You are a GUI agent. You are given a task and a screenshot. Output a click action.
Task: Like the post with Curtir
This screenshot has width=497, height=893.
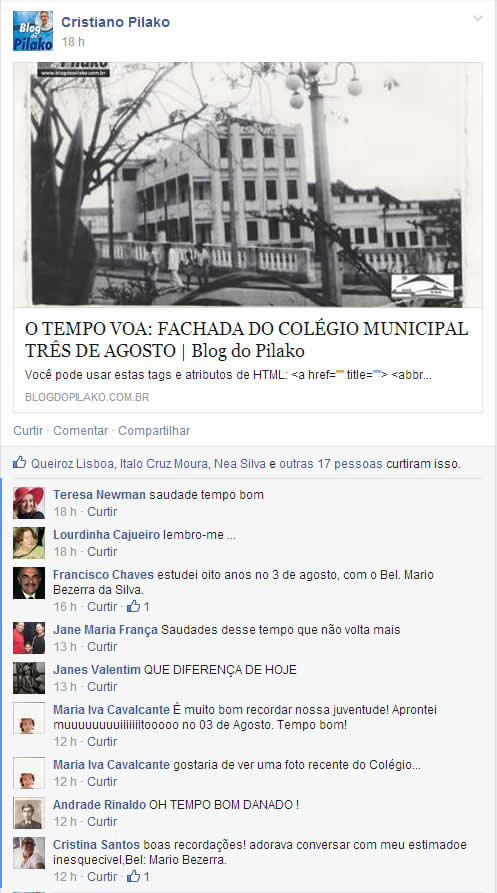click(x=28, y=431)
